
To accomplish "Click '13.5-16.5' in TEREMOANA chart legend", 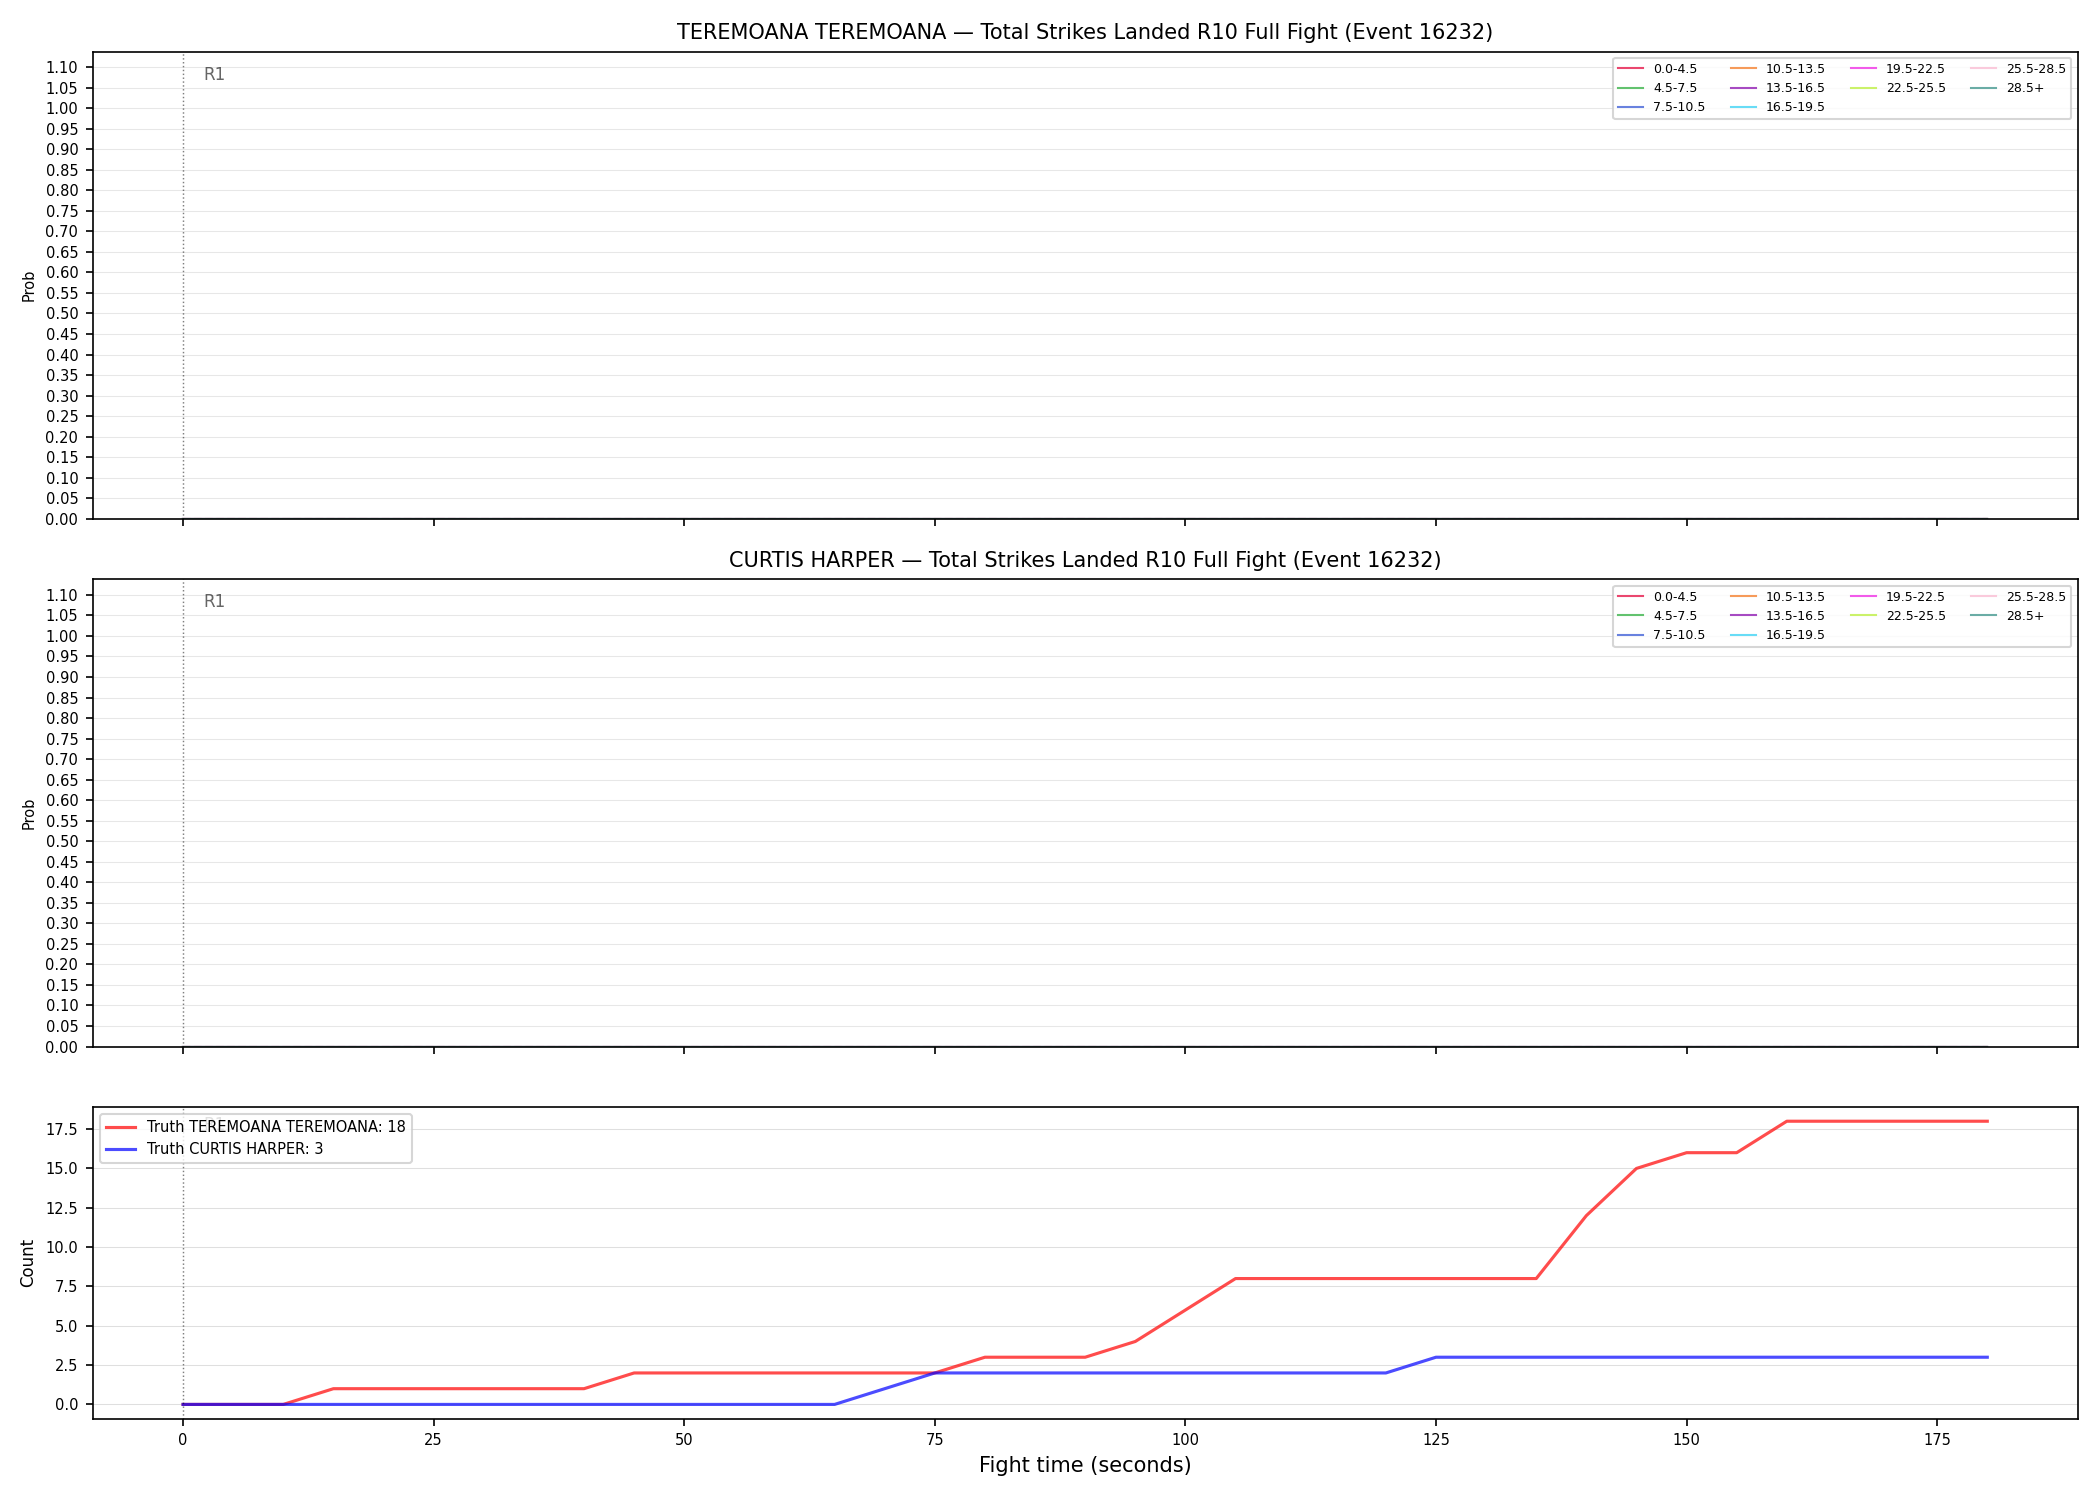I will [1795, 88].
